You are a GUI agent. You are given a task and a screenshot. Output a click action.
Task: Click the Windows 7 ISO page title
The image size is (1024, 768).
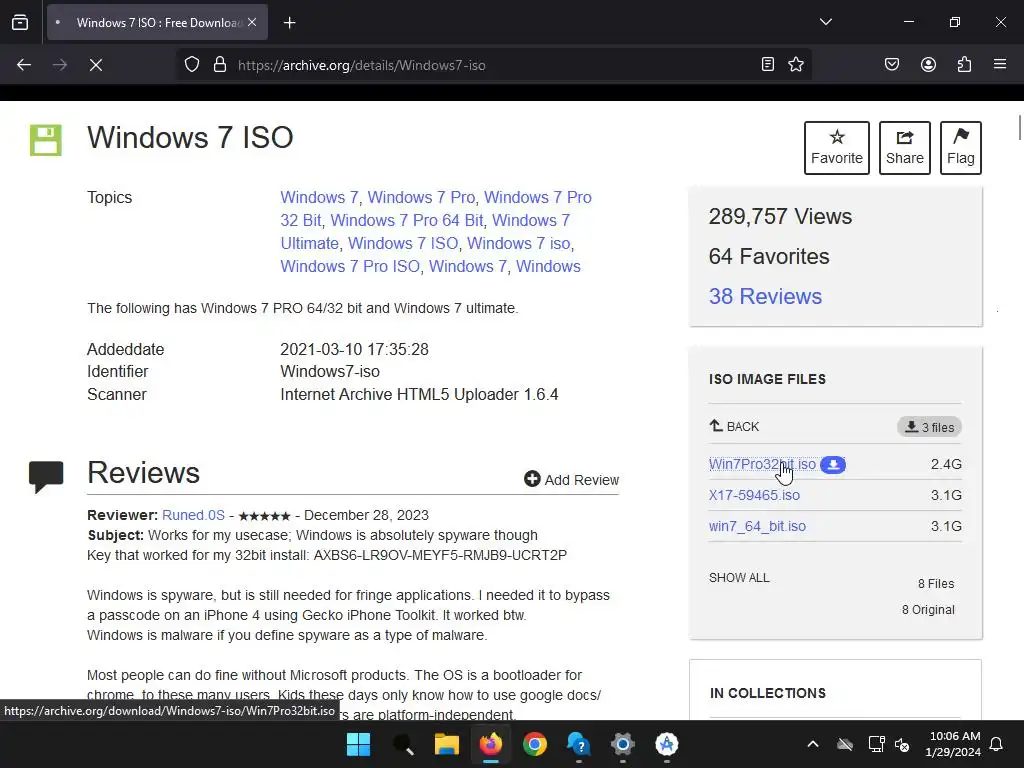pyautogui.click(x=190, y=138)
